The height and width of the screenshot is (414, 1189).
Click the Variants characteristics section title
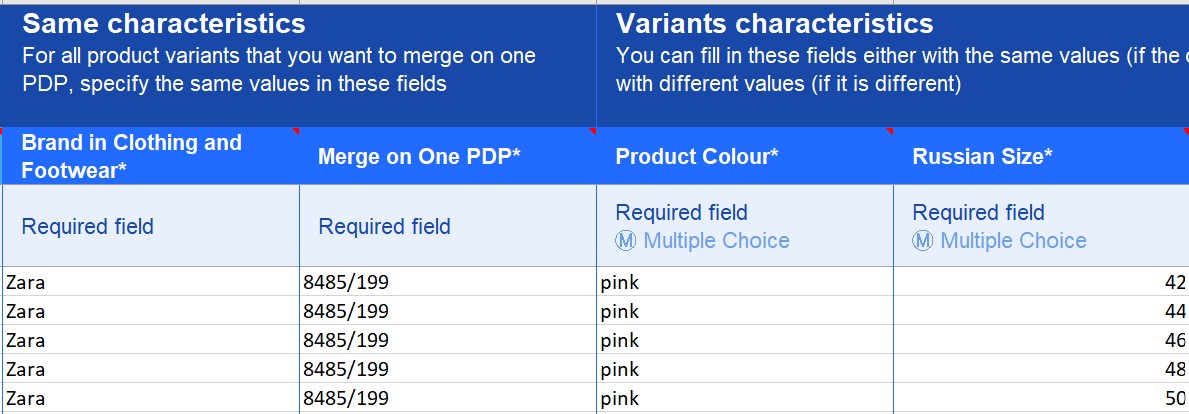pyautogui.click(x=774, y=24)
